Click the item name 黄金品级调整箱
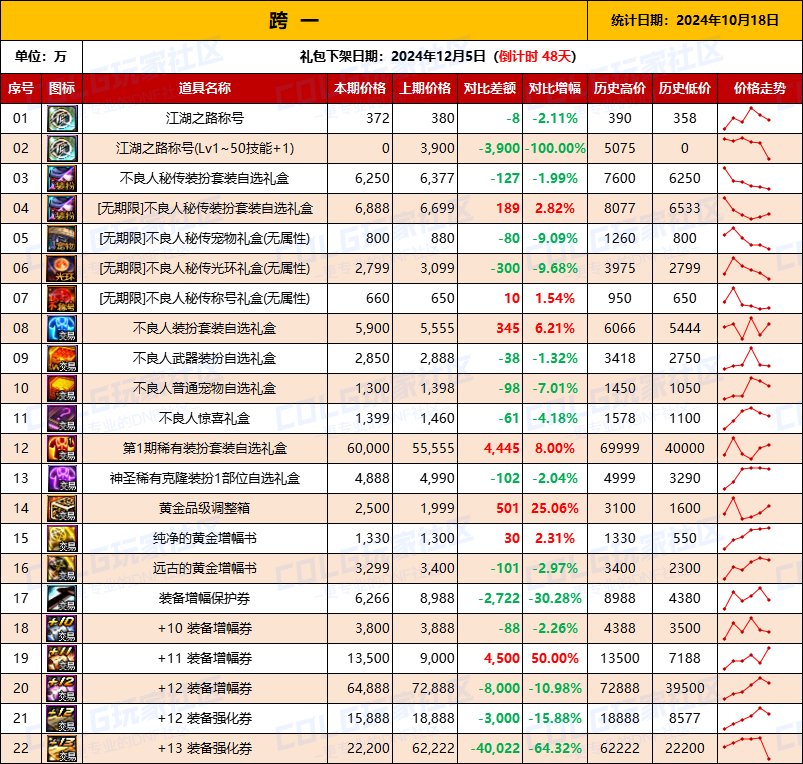The width and height of the screenshot is (803, 764). pyautogui.click(x=205, y=508)
